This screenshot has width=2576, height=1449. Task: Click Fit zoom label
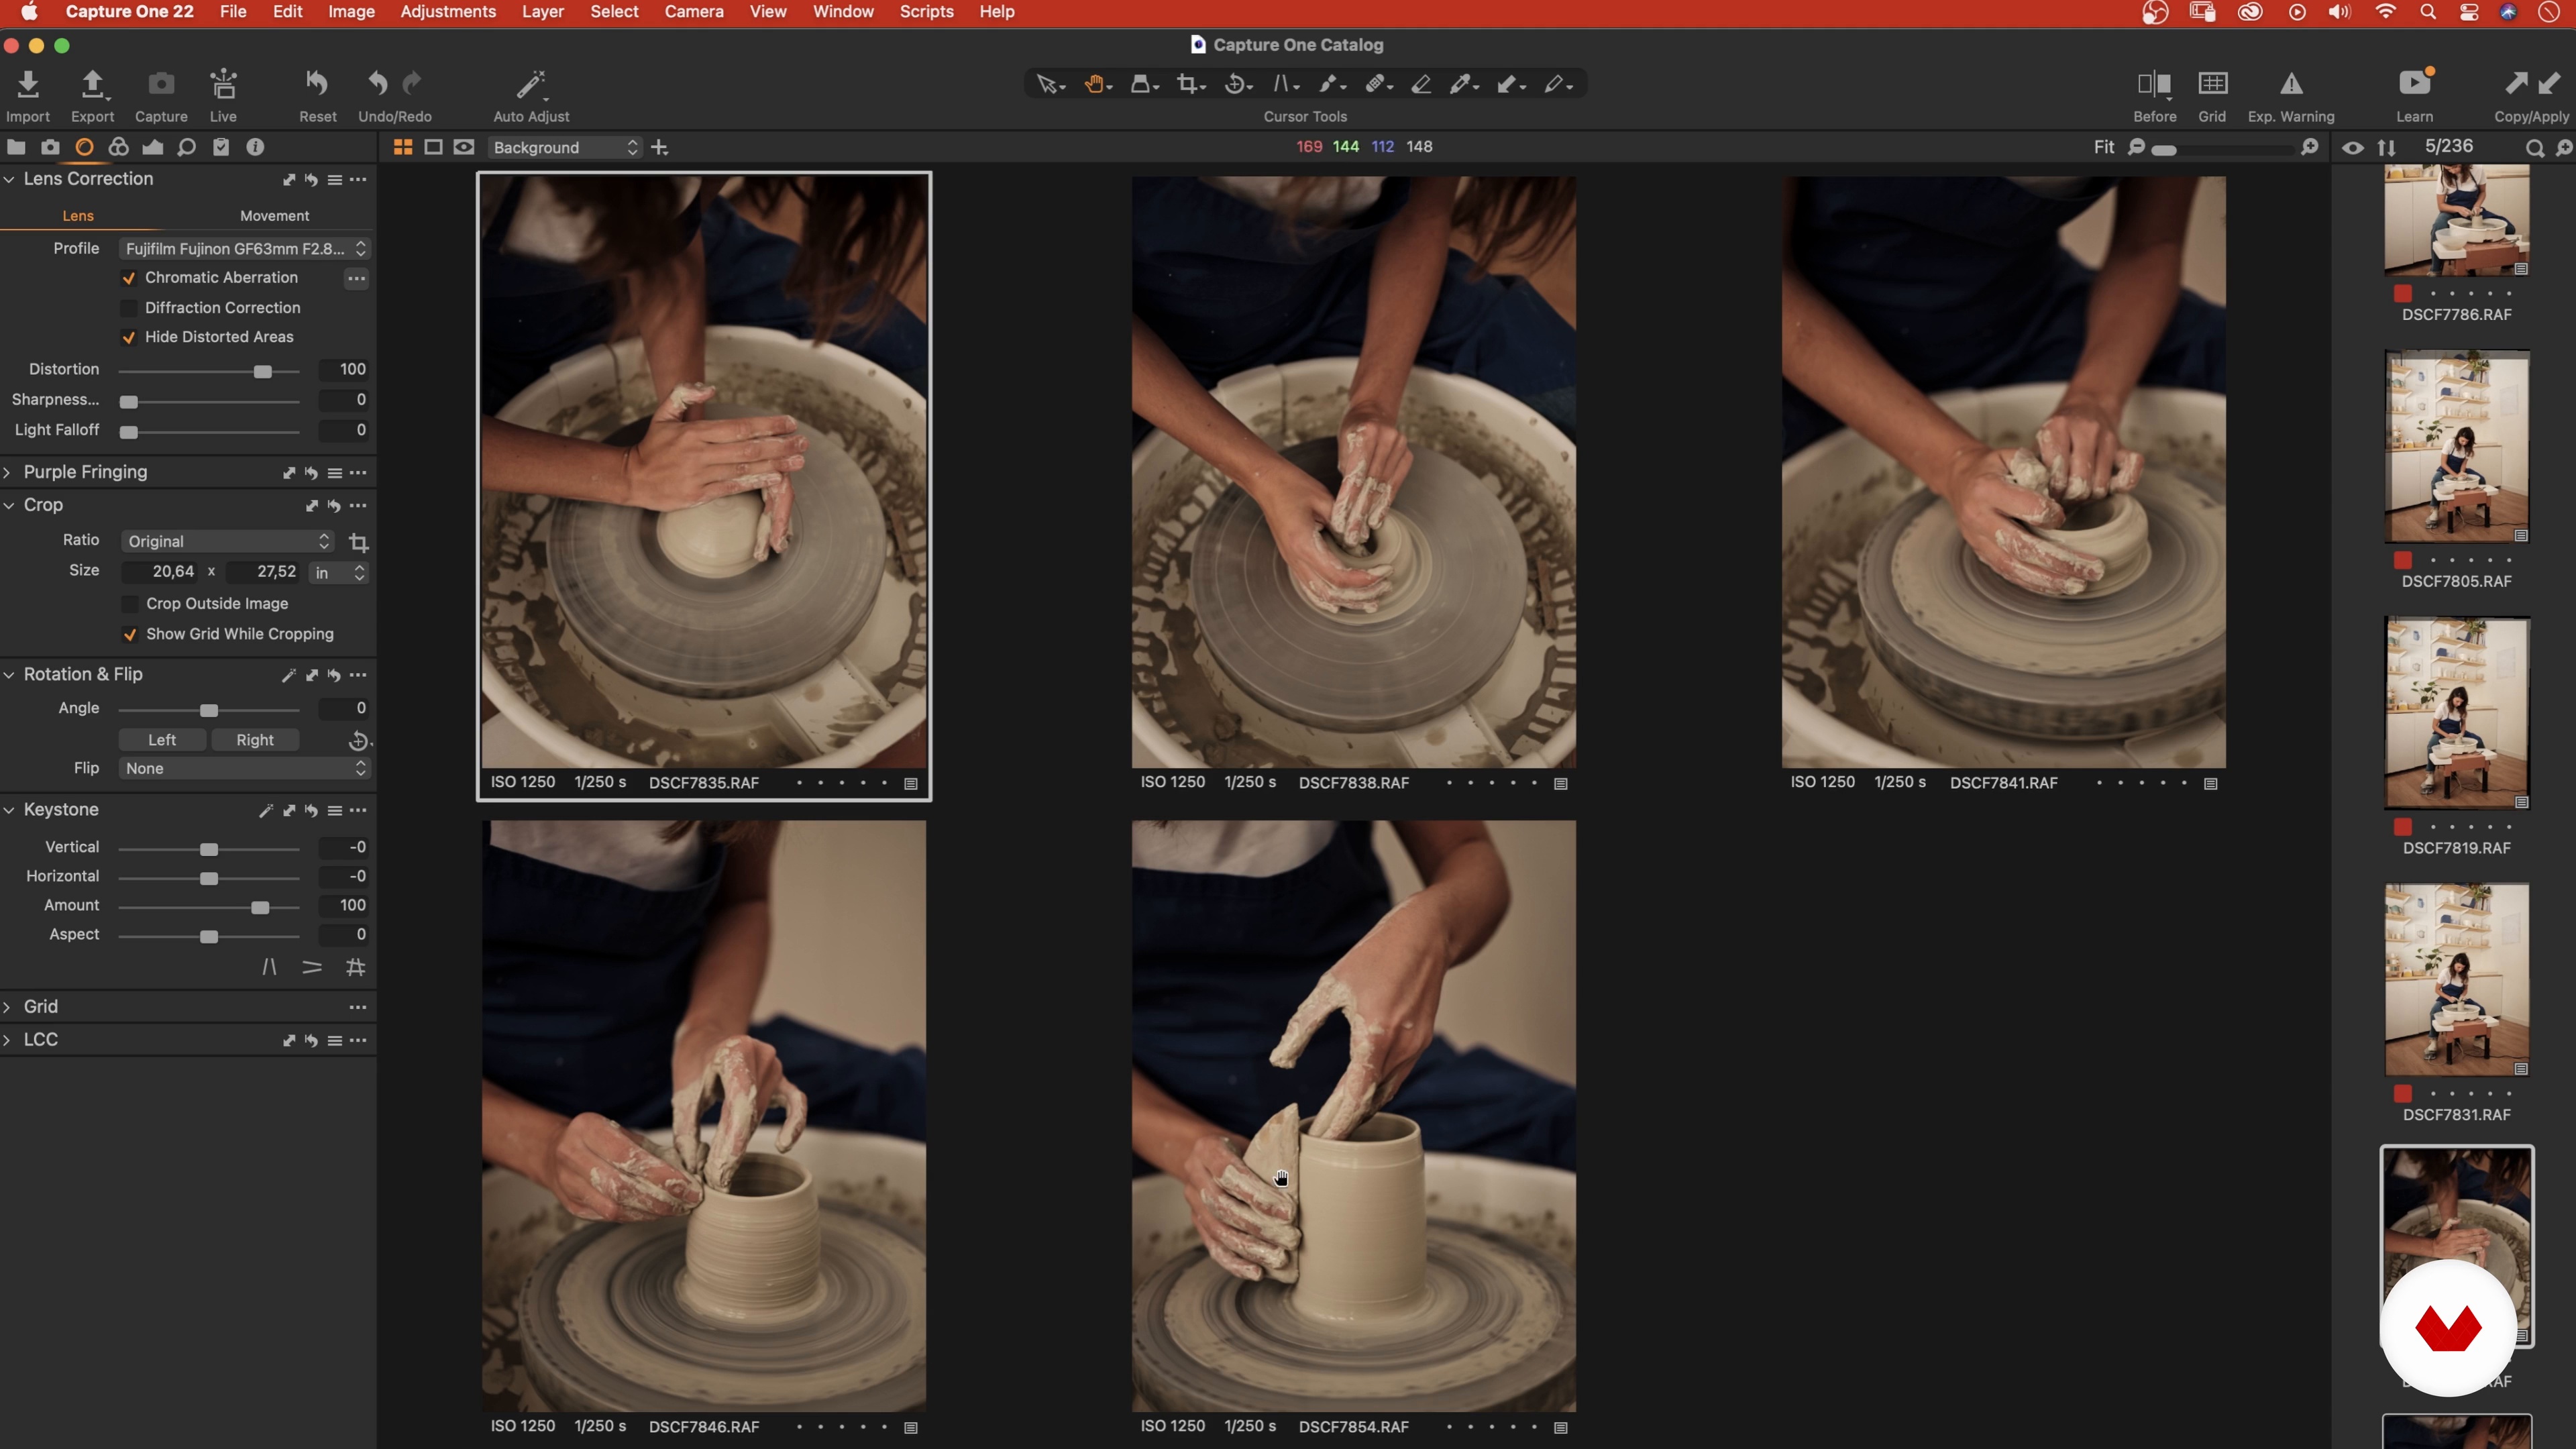tap(2104, 147)
